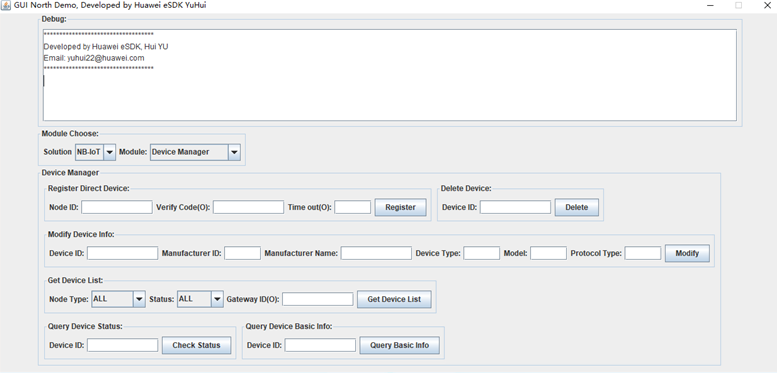Viewport: 777px width, 373px height.
Task: Focus the Node ID input field
Action: tap(117, 207)
